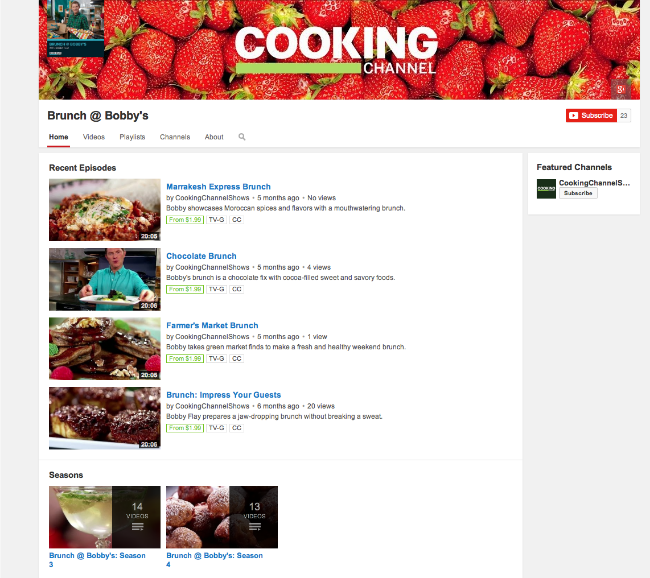Open Brunch @ Bobby's: Season 4 link
This screenshot has width=650, height=578.
(214, 560)
